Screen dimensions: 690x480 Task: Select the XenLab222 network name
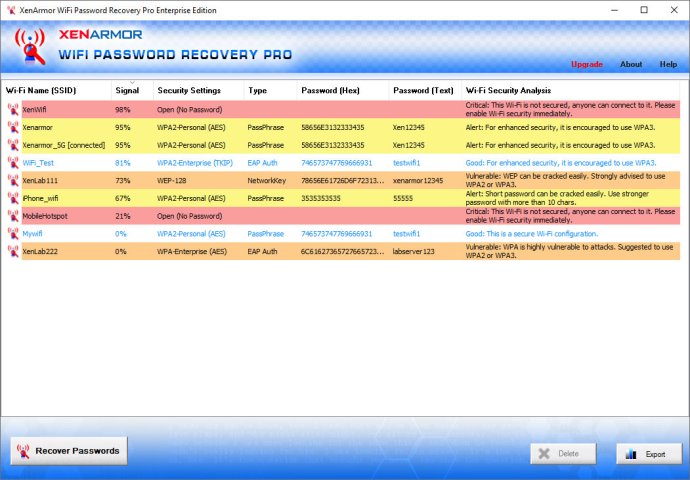(40, 252)
